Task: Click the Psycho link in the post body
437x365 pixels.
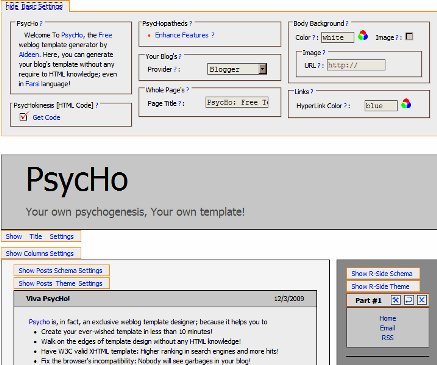Action: [39, 322]
